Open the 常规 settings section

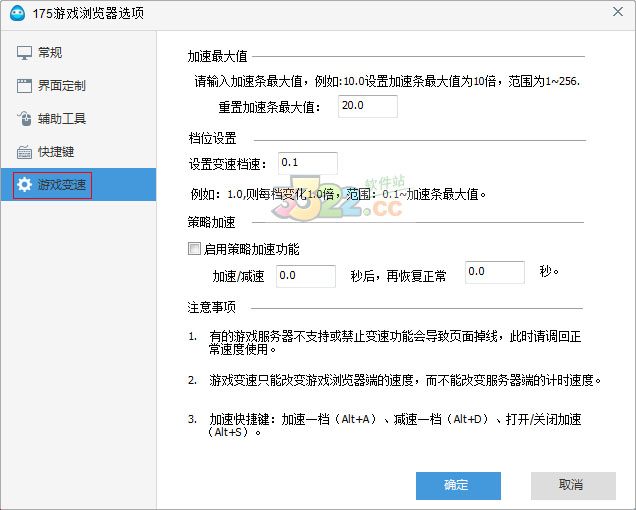(x=78, y=53)
